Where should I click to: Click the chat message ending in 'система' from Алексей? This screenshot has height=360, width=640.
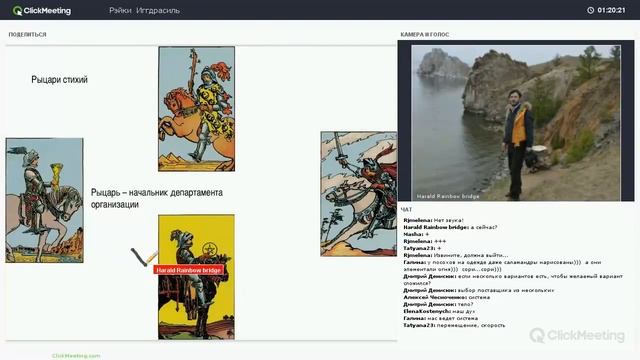447,297
